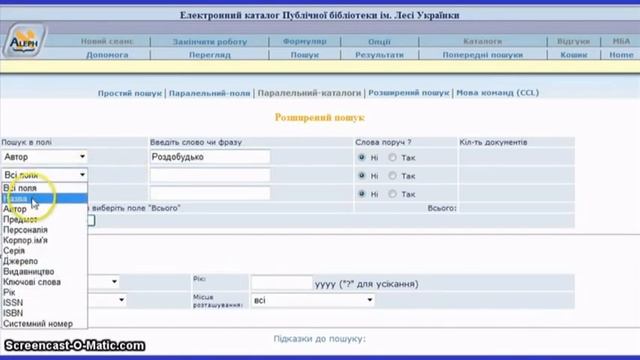Select Так radio in the Автор row
Image resolution: width=640 pixels, height=360 pixels.
[392, 157]
